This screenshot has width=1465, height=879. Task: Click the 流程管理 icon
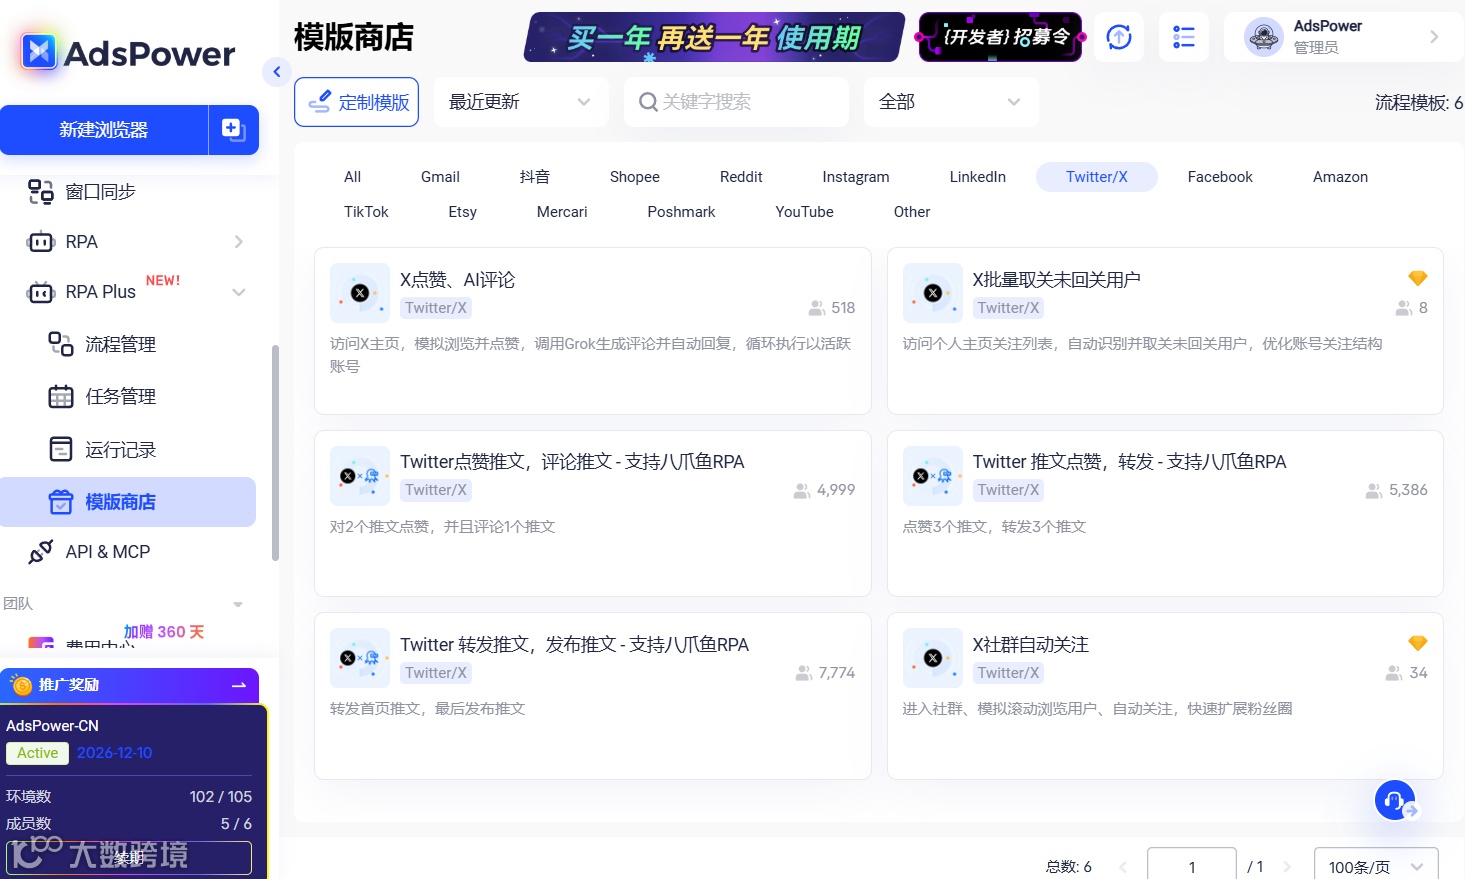(x=61, y=344)
